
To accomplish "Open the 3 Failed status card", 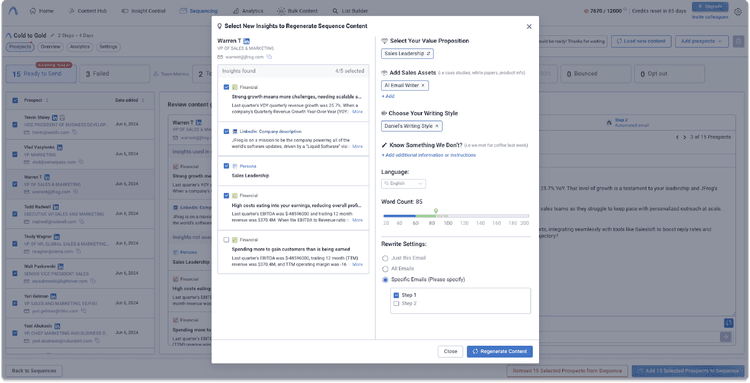I will click(114, 74).
